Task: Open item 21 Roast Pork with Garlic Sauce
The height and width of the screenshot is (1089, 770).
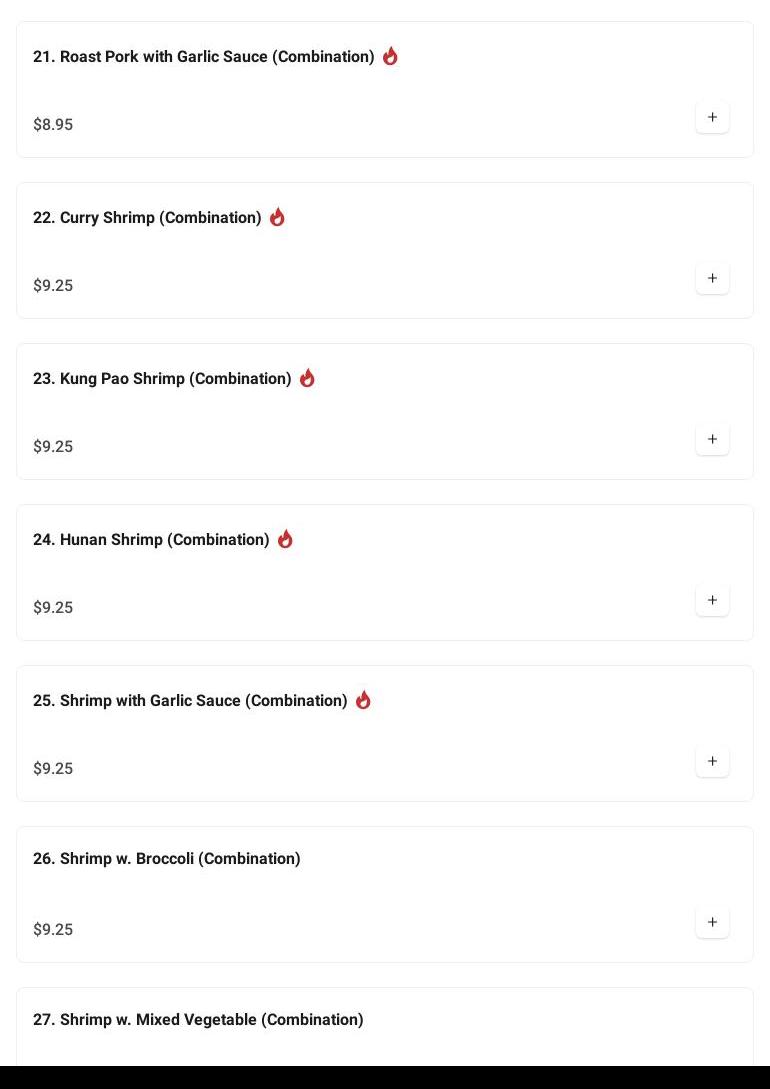Action: (x=203, y=57)
